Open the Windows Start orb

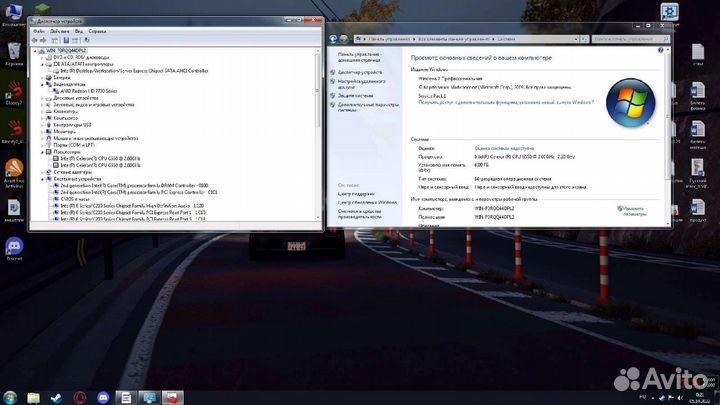10,397
